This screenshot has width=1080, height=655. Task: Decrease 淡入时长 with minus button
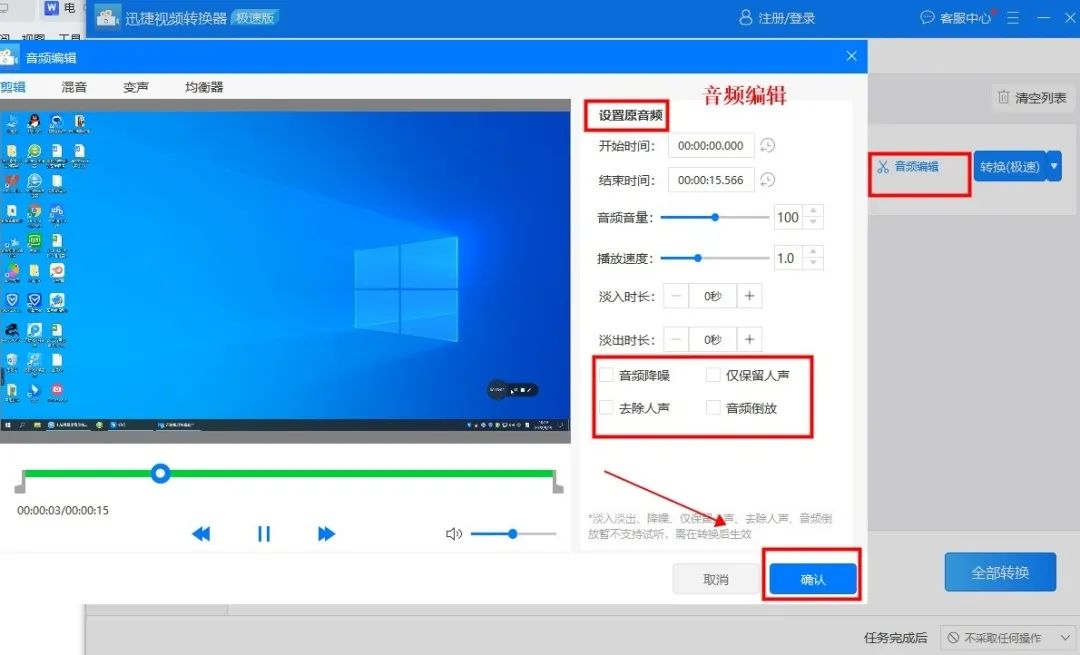[x=676, y=296]
